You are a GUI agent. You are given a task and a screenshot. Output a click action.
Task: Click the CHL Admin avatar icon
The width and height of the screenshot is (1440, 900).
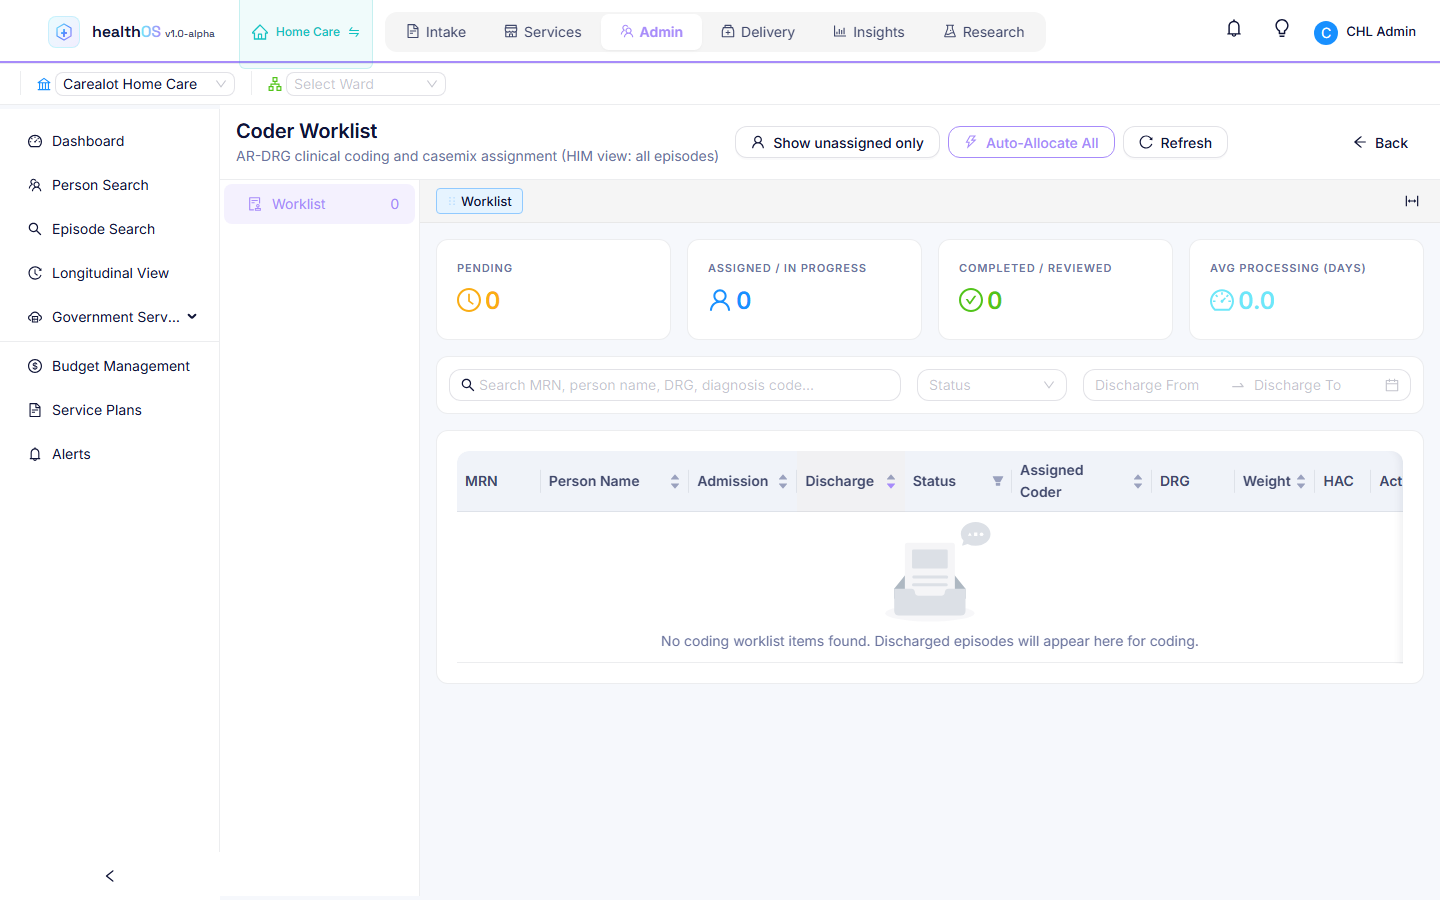(1326, 33)
